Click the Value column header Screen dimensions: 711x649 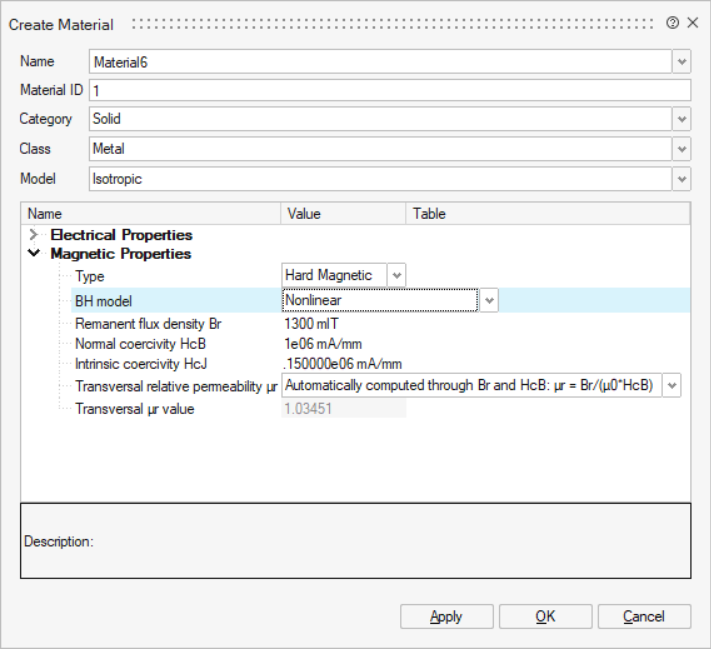[304, 213]
